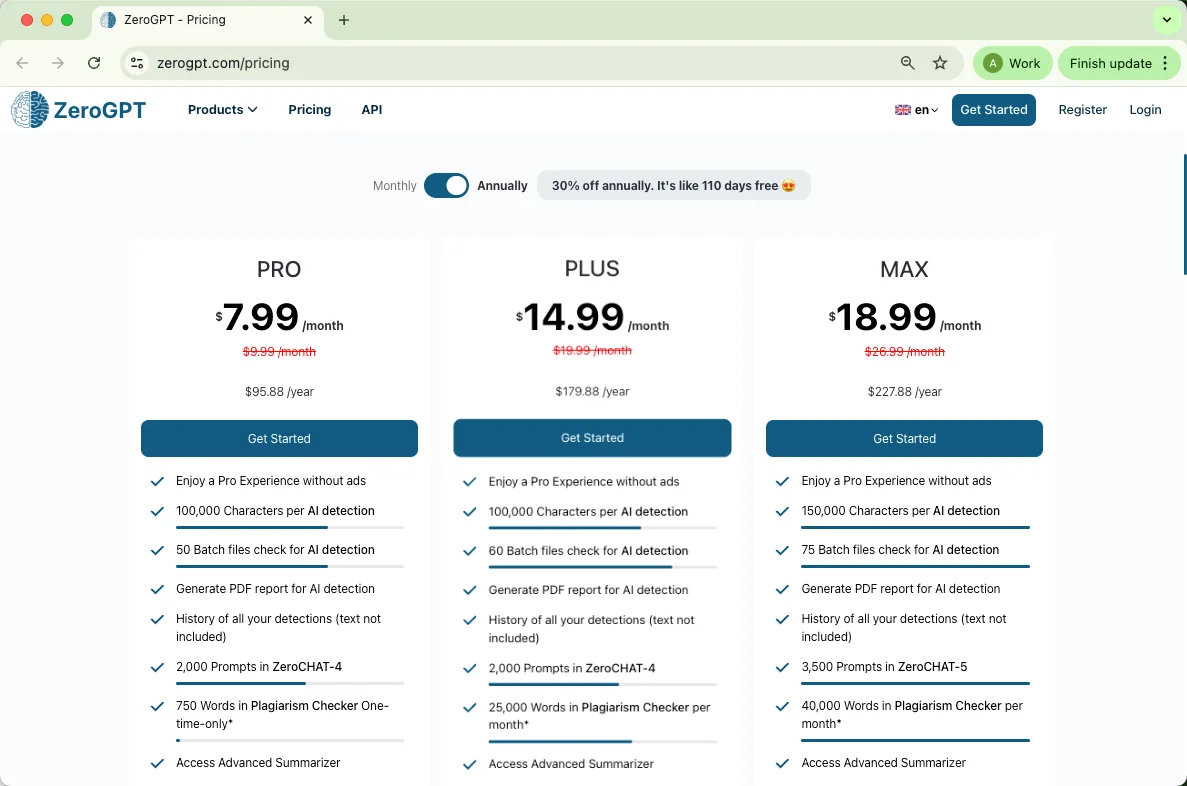Image resolution: width=1187 pixels, height=786 pixels.
Task: Click checkmark beside PLUS Access Advanced Summarizer
Action: (469, 764)
